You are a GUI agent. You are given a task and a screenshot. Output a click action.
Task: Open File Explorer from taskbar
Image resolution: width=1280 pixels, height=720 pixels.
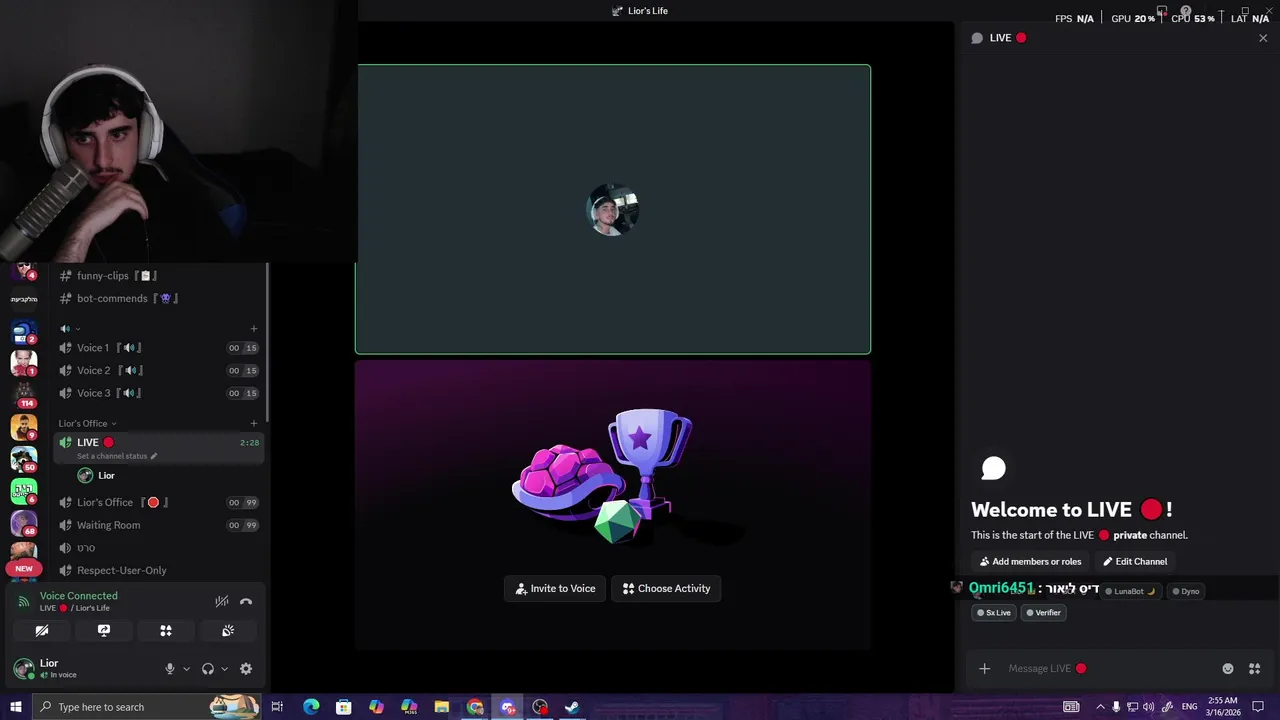coord(442,707)
